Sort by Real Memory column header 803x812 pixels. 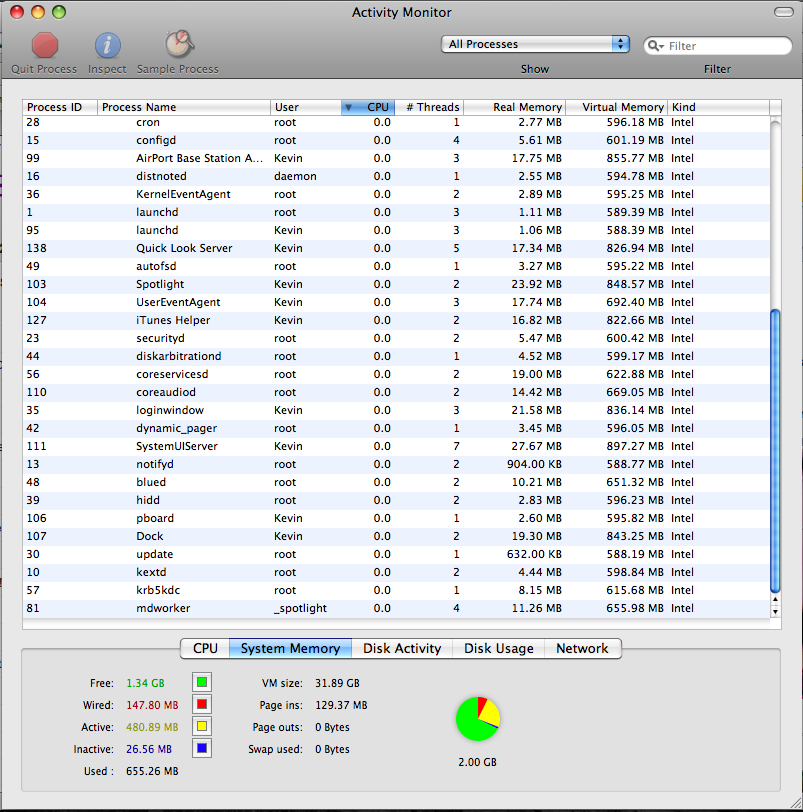pyautogui.click(x=515, y=107)
